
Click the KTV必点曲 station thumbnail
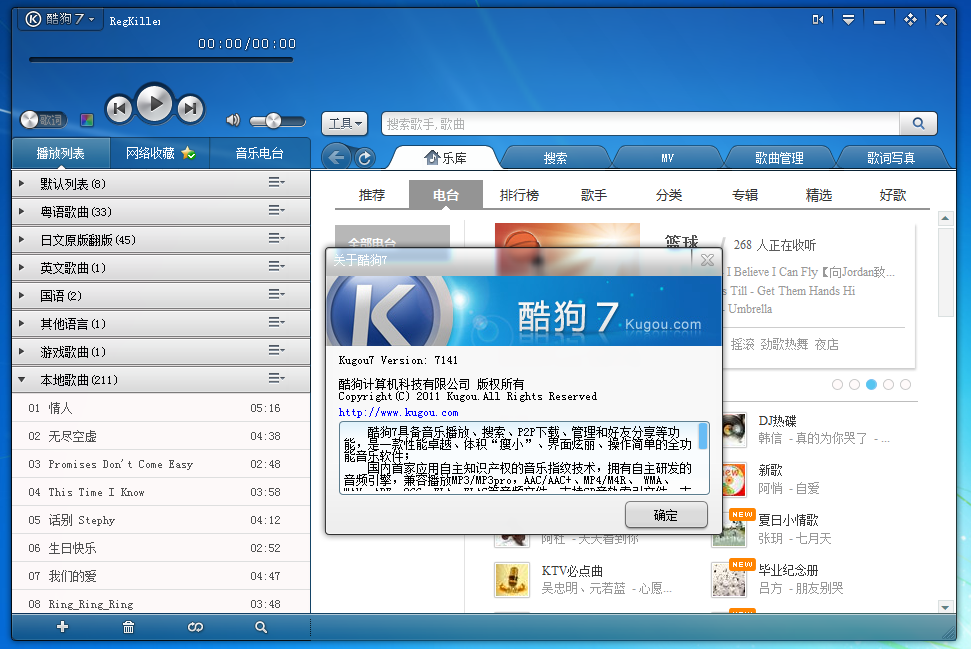coord(512,580)
